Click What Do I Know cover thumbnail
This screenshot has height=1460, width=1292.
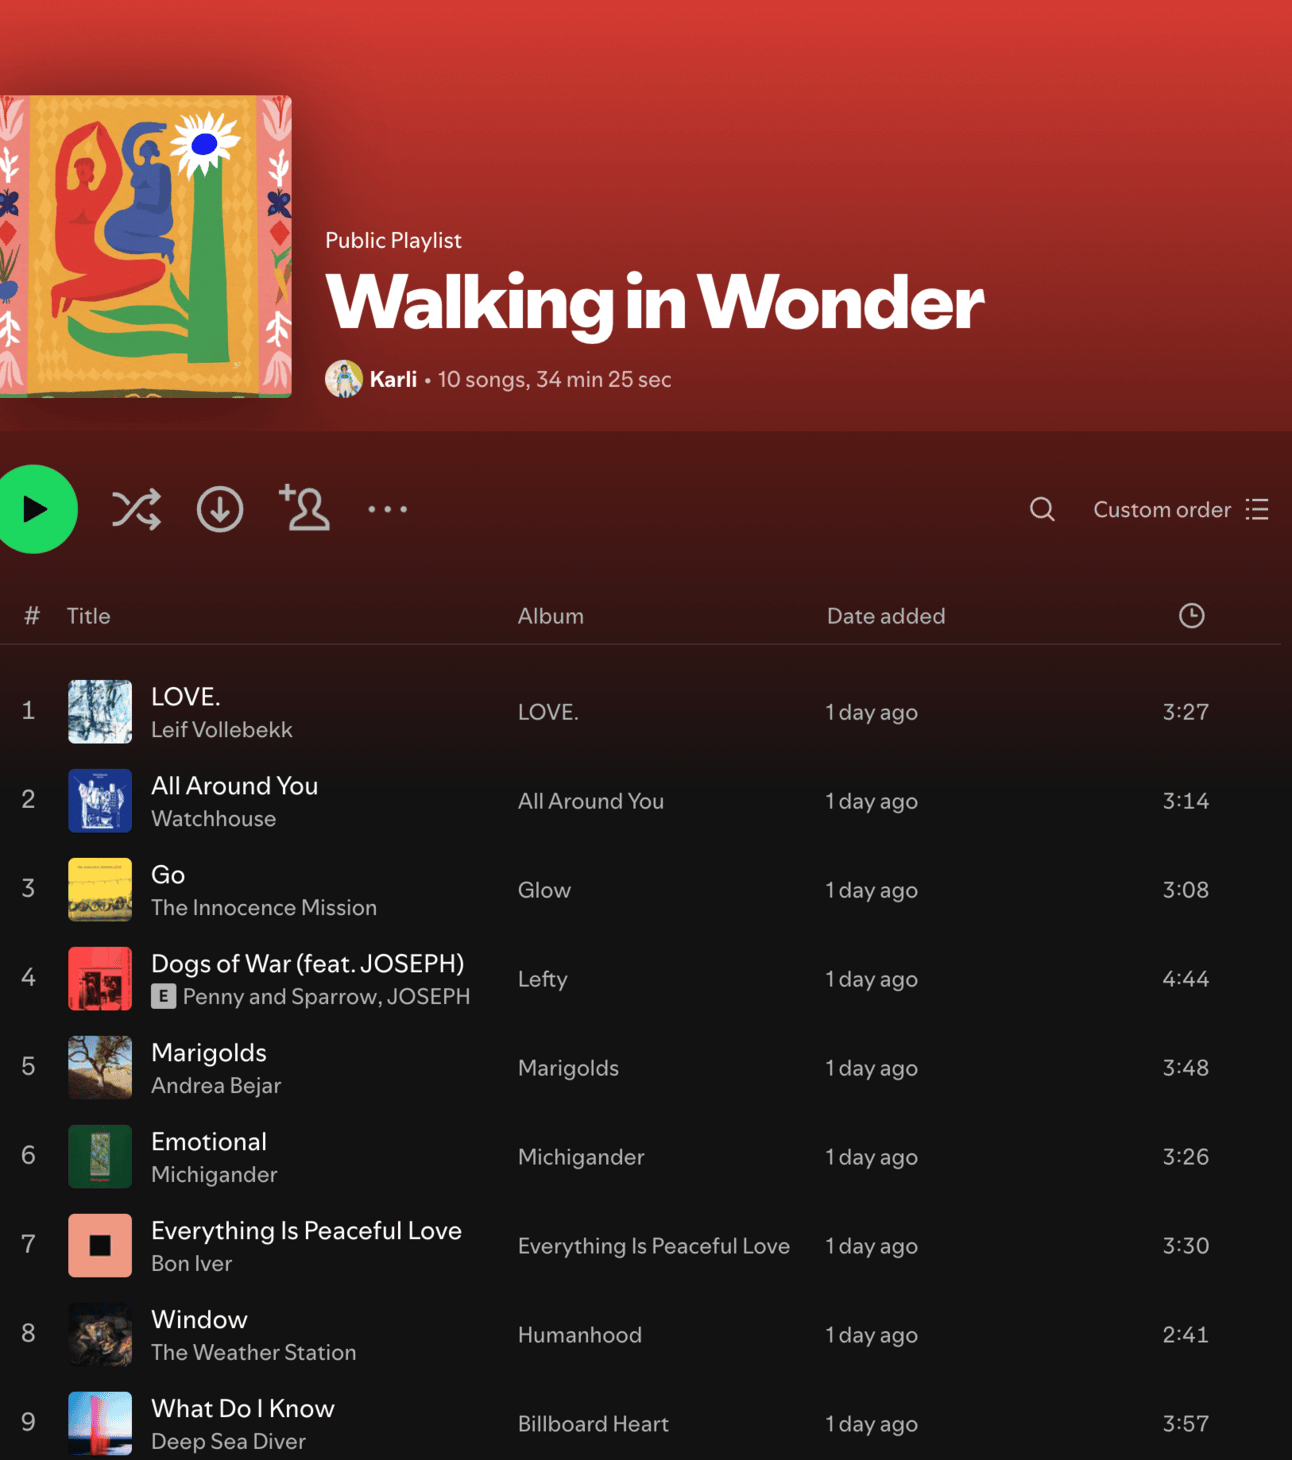point(100,1424)
